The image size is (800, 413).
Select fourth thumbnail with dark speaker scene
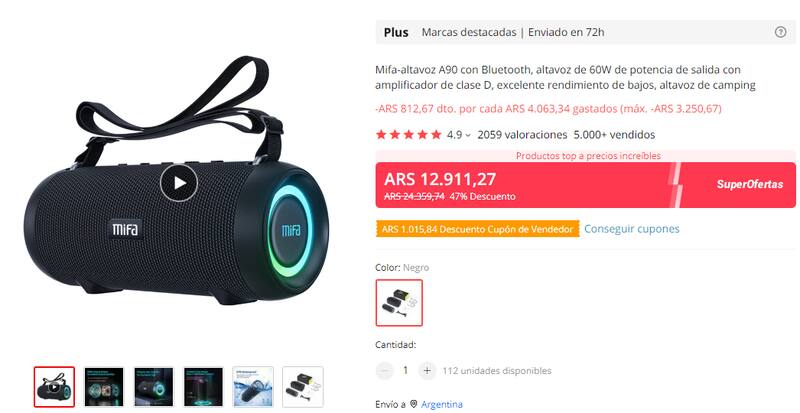coord(204,386)
